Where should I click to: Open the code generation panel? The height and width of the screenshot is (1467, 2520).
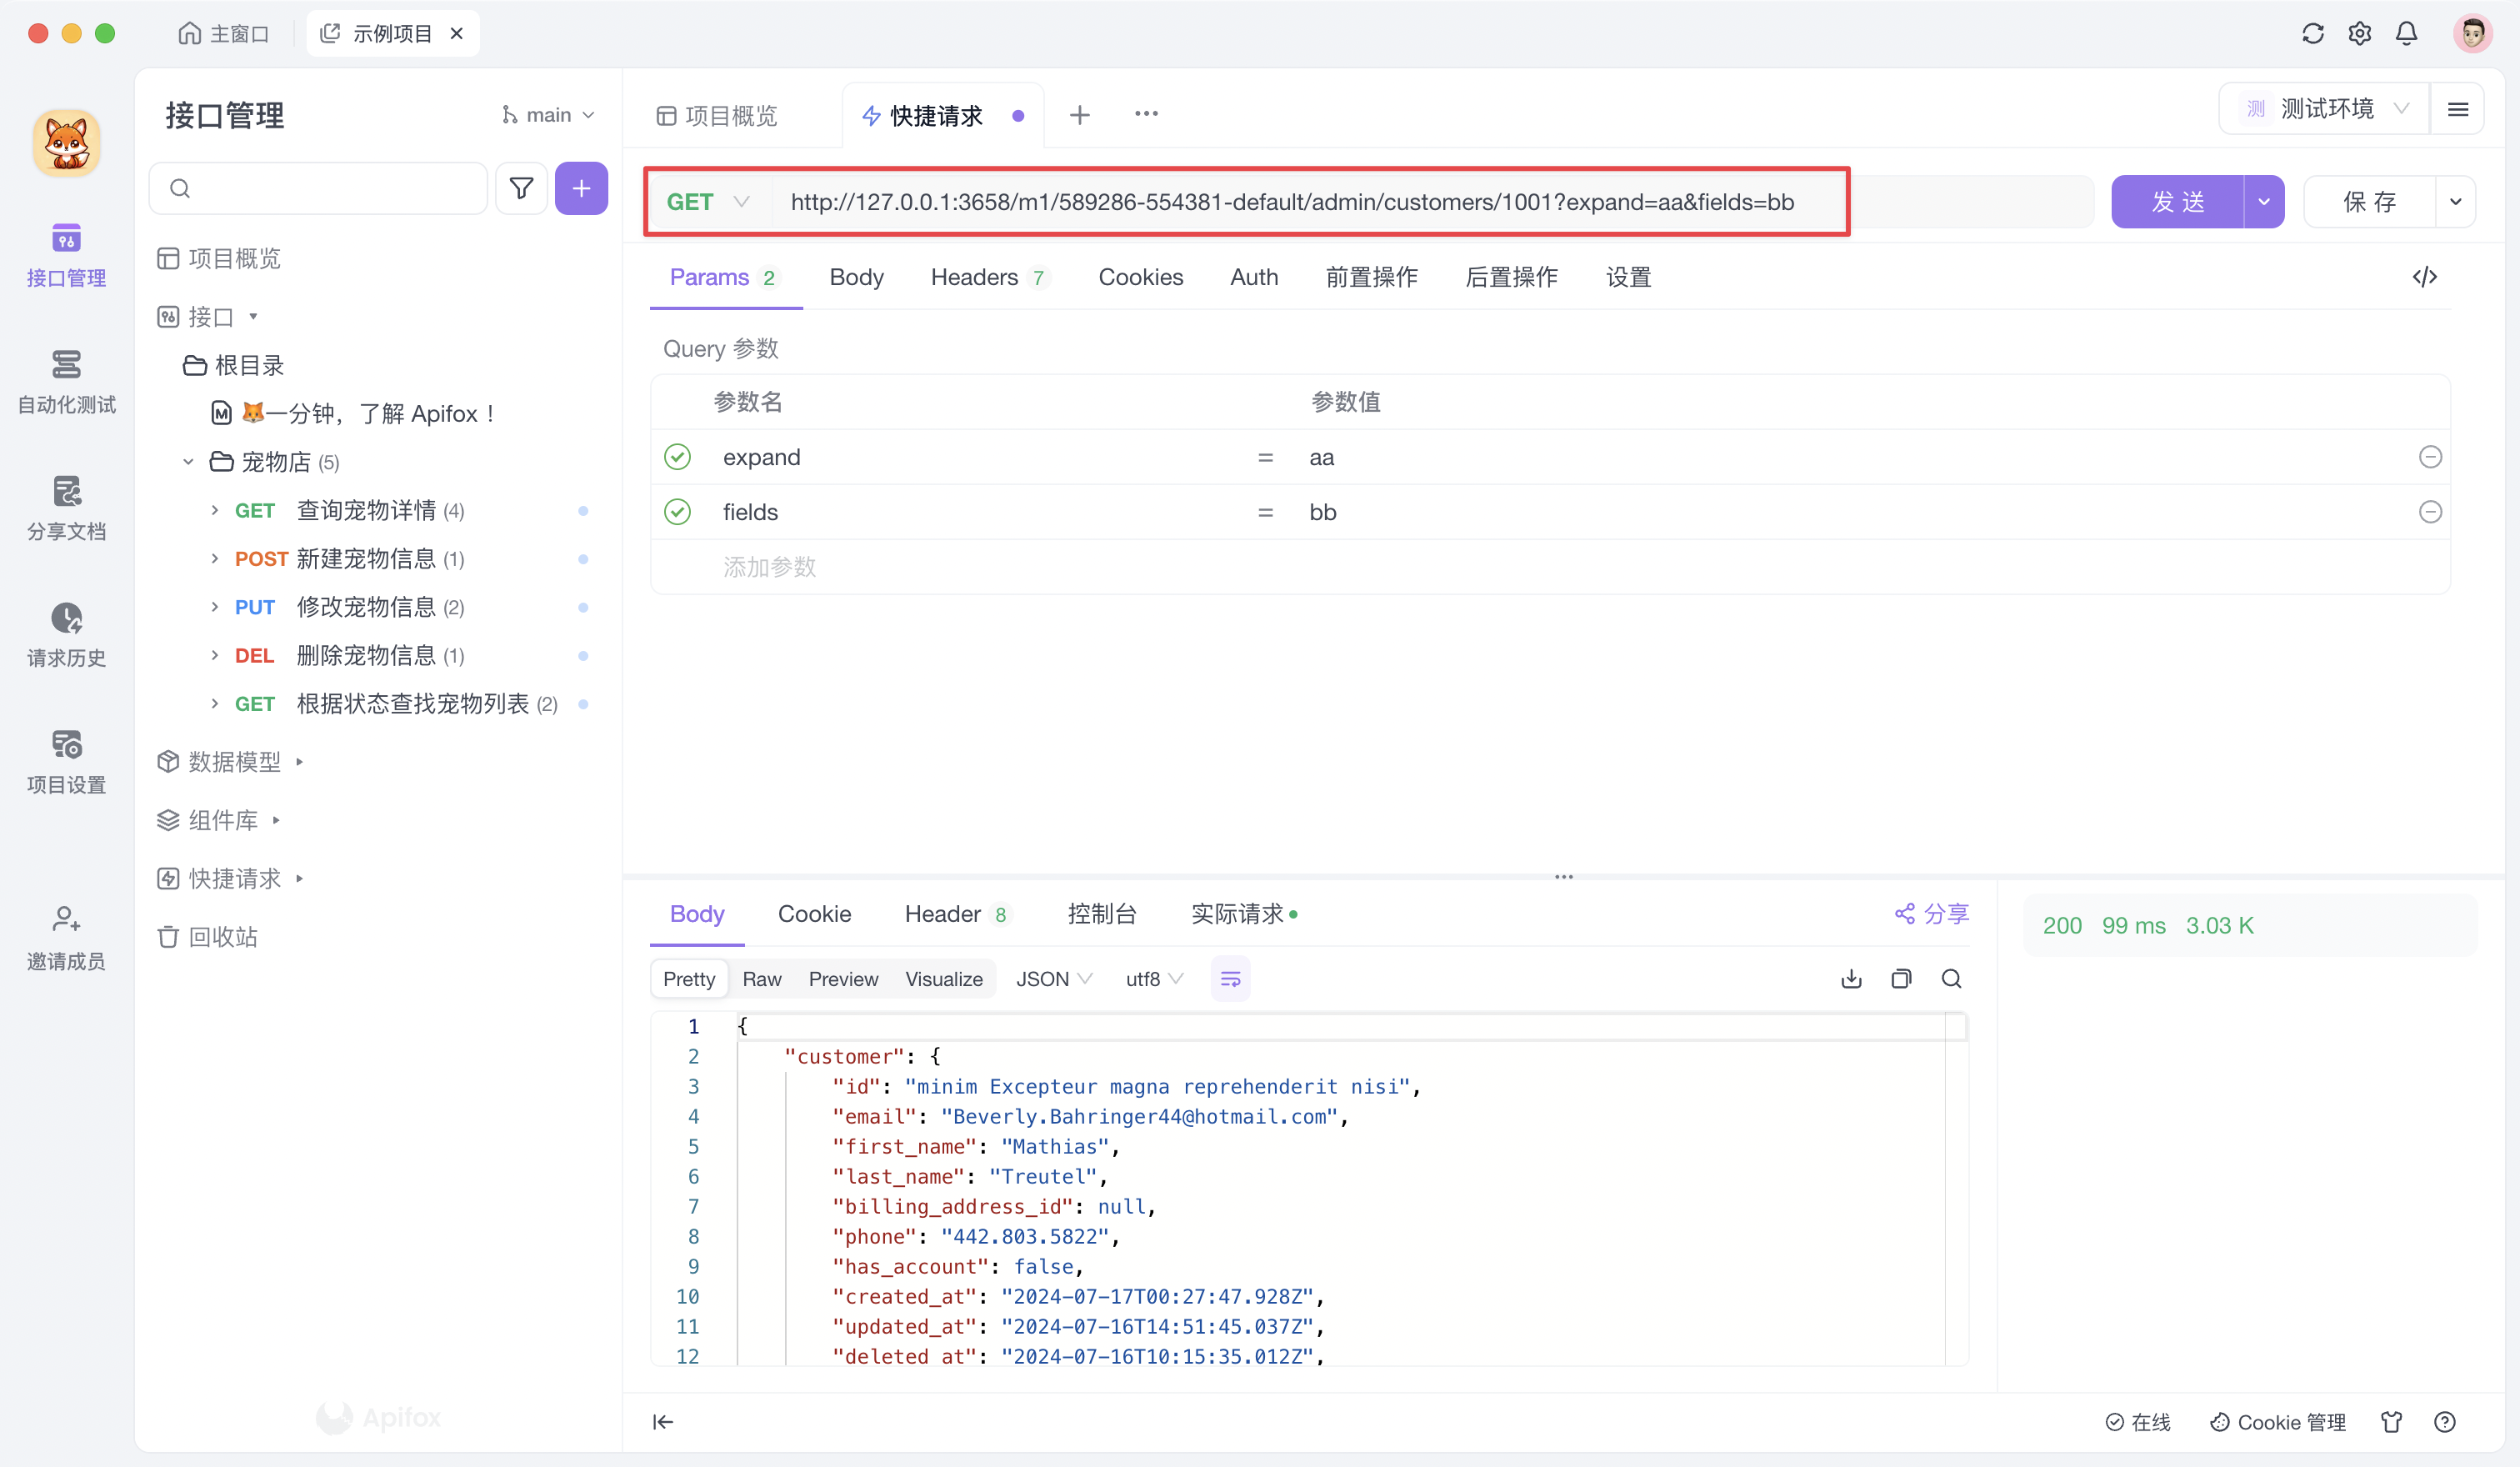(x=2425, y=277)
